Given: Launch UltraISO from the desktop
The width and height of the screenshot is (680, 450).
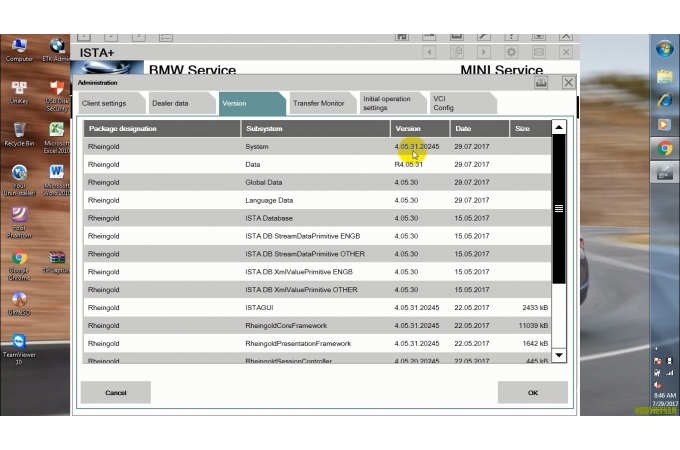Looking at the screenshot, I should pos(19,303).
